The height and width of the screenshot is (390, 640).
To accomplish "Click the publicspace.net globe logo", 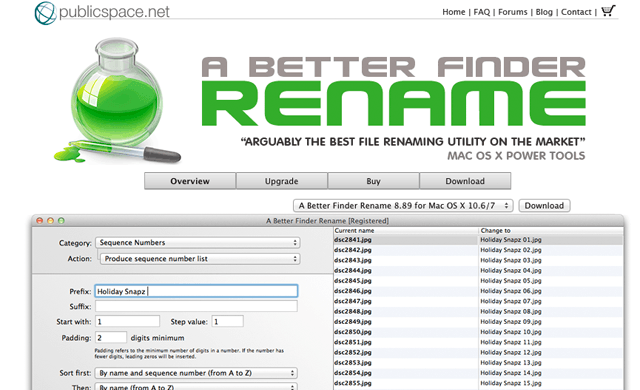I will coord(45,13).
